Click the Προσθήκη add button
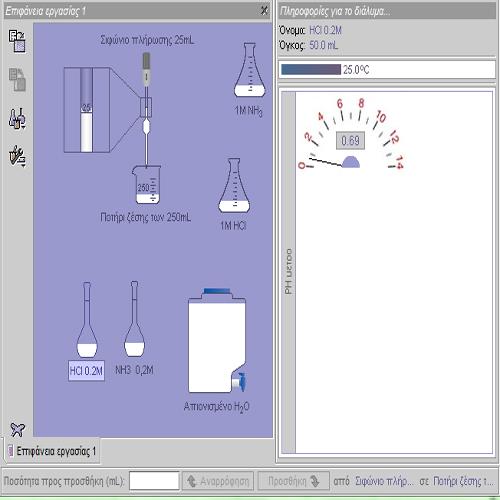 (x=294, y=481)
